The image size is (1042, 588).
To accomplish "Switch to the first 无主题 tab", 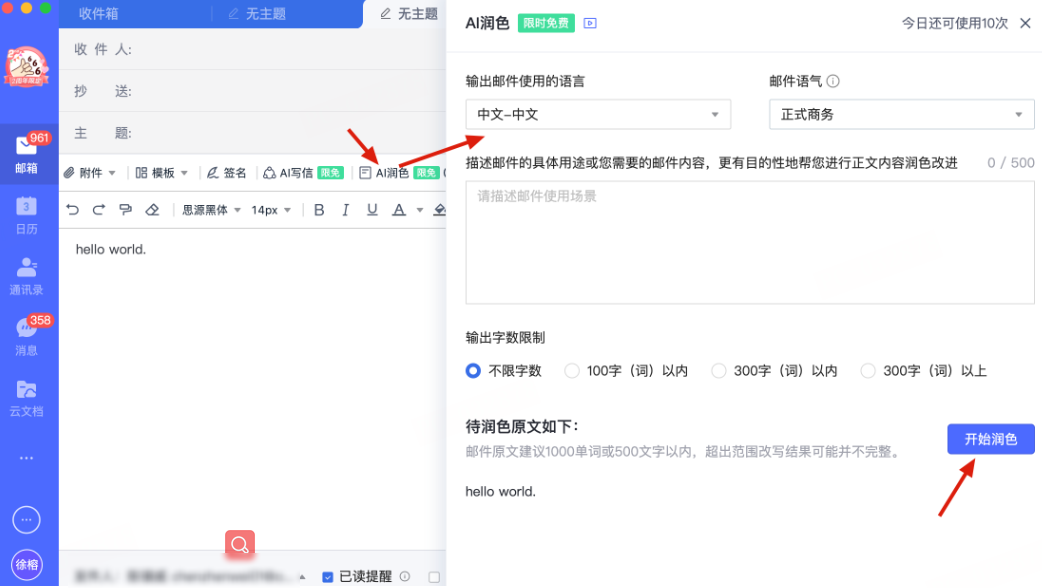I will (x=257, y=13).
